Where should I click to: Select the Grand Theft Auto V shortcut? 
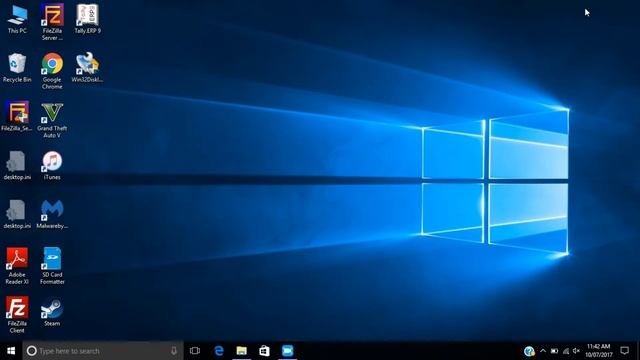coord(52,120)
